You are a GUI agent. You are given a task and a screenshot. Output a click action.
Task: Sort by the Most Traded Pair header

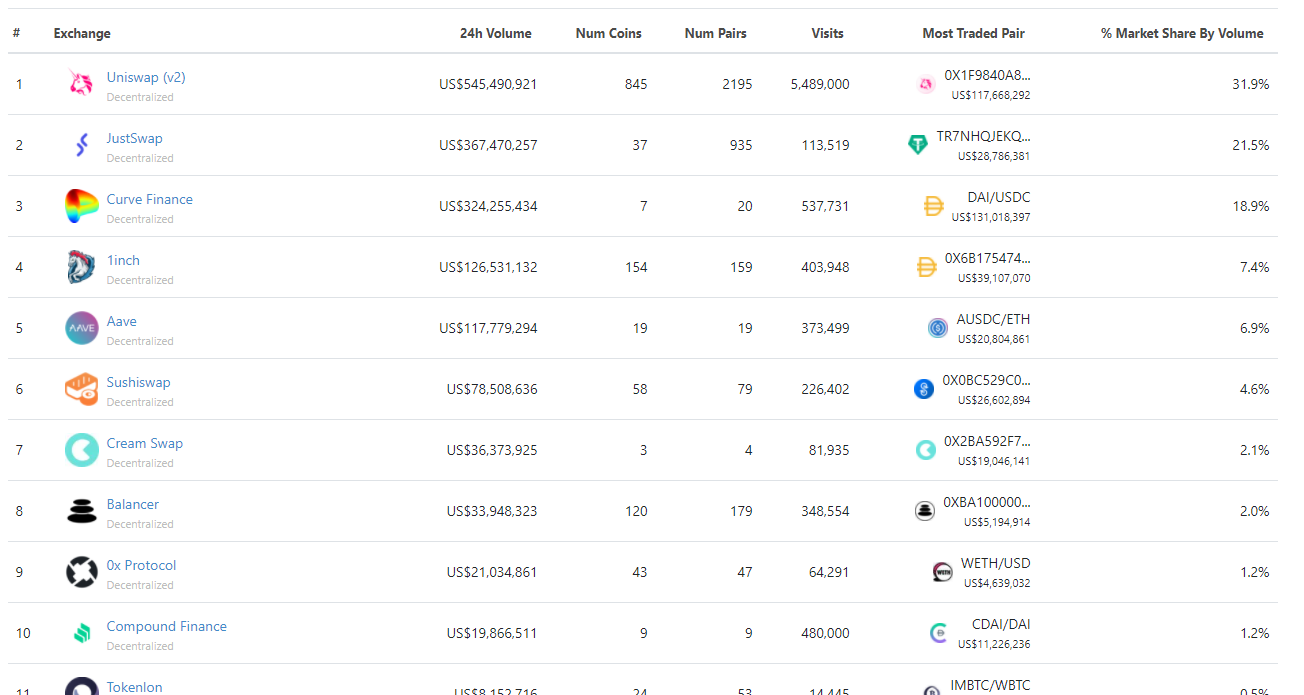pos(974,33)
